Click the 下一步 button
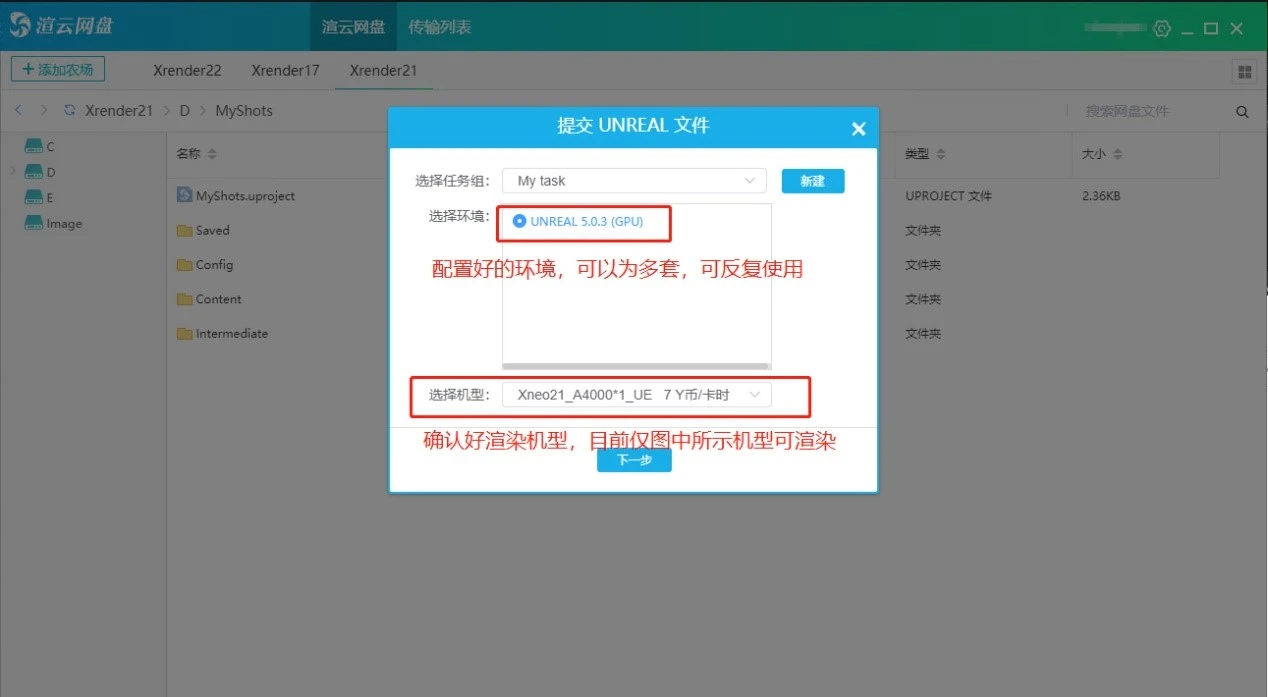This screenshot has width=1268, height=697. pyautogui.click(x=634, y=460)
